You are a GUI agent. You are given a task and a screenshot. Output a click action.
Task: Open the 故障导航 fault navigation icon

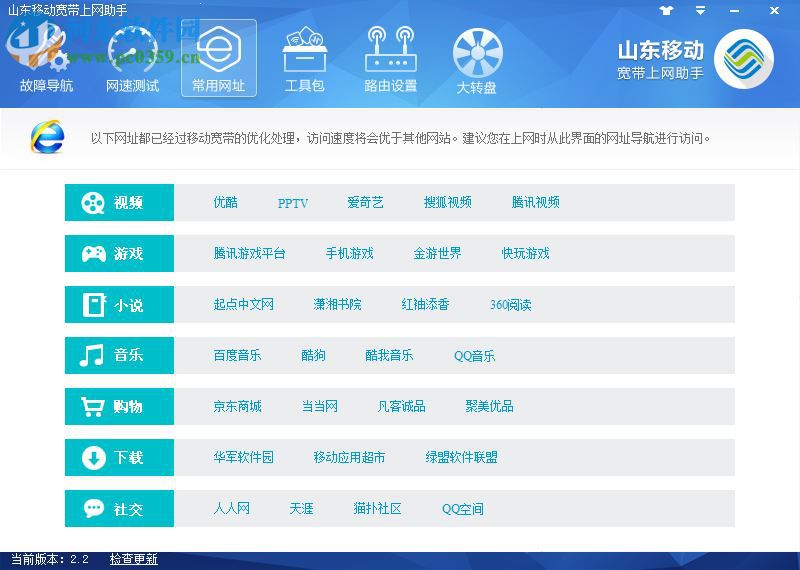pos(46,59)
